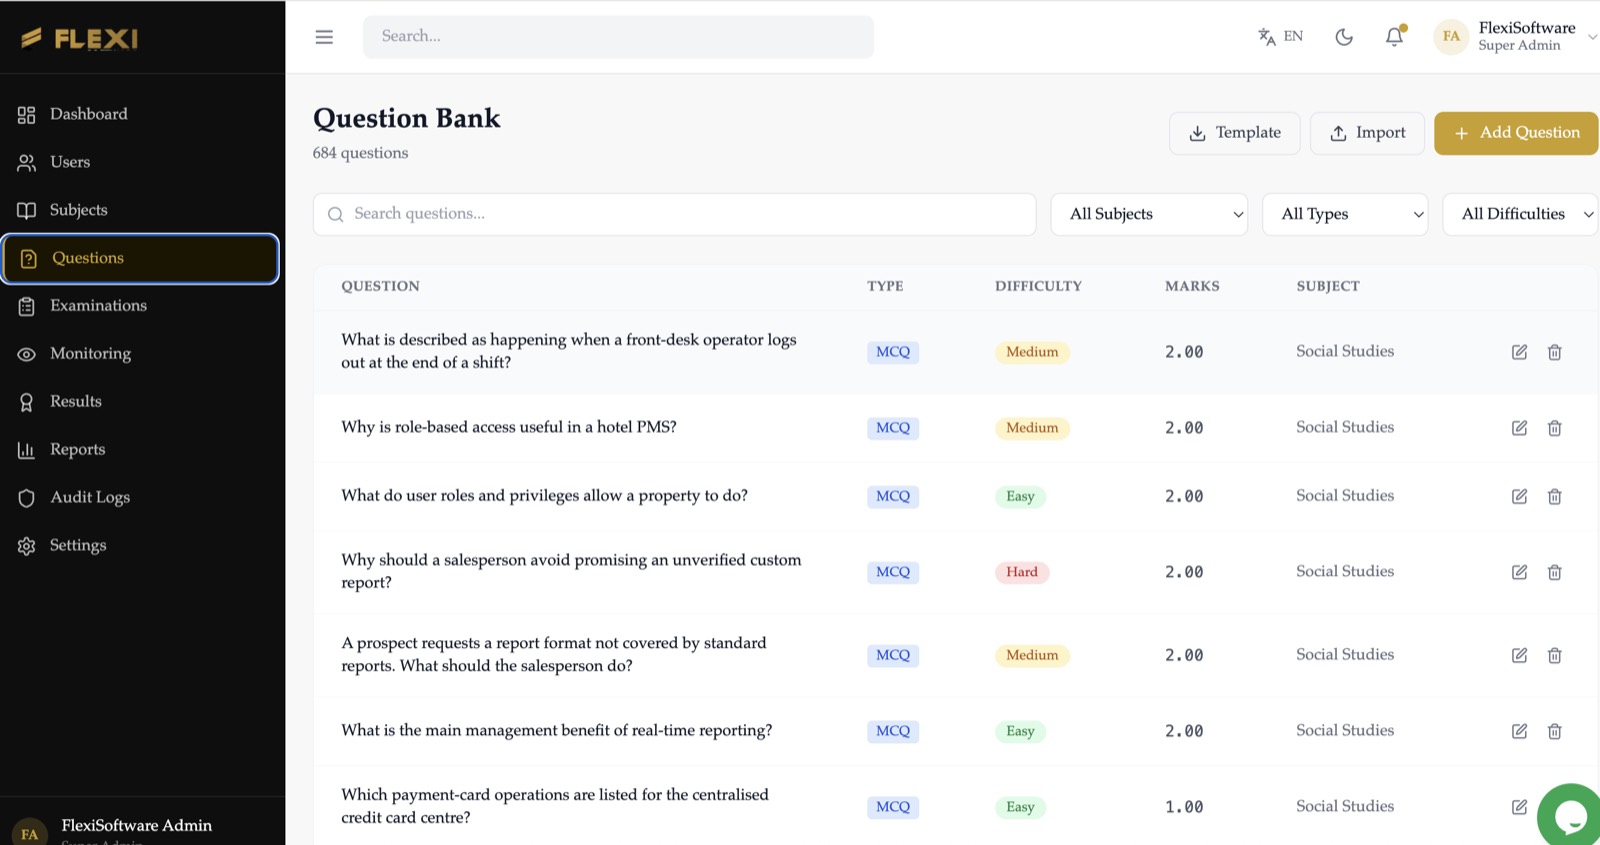Open the language translate icon
1600x845 pixels.
coord(1266,37)
